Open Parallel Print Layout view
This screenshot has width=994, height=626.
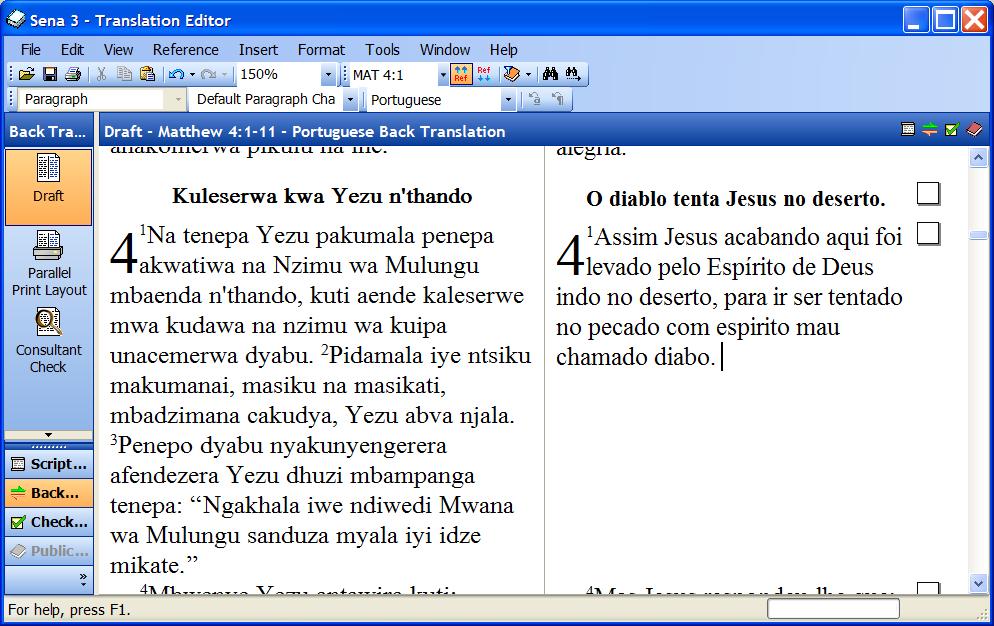[49, 263]
